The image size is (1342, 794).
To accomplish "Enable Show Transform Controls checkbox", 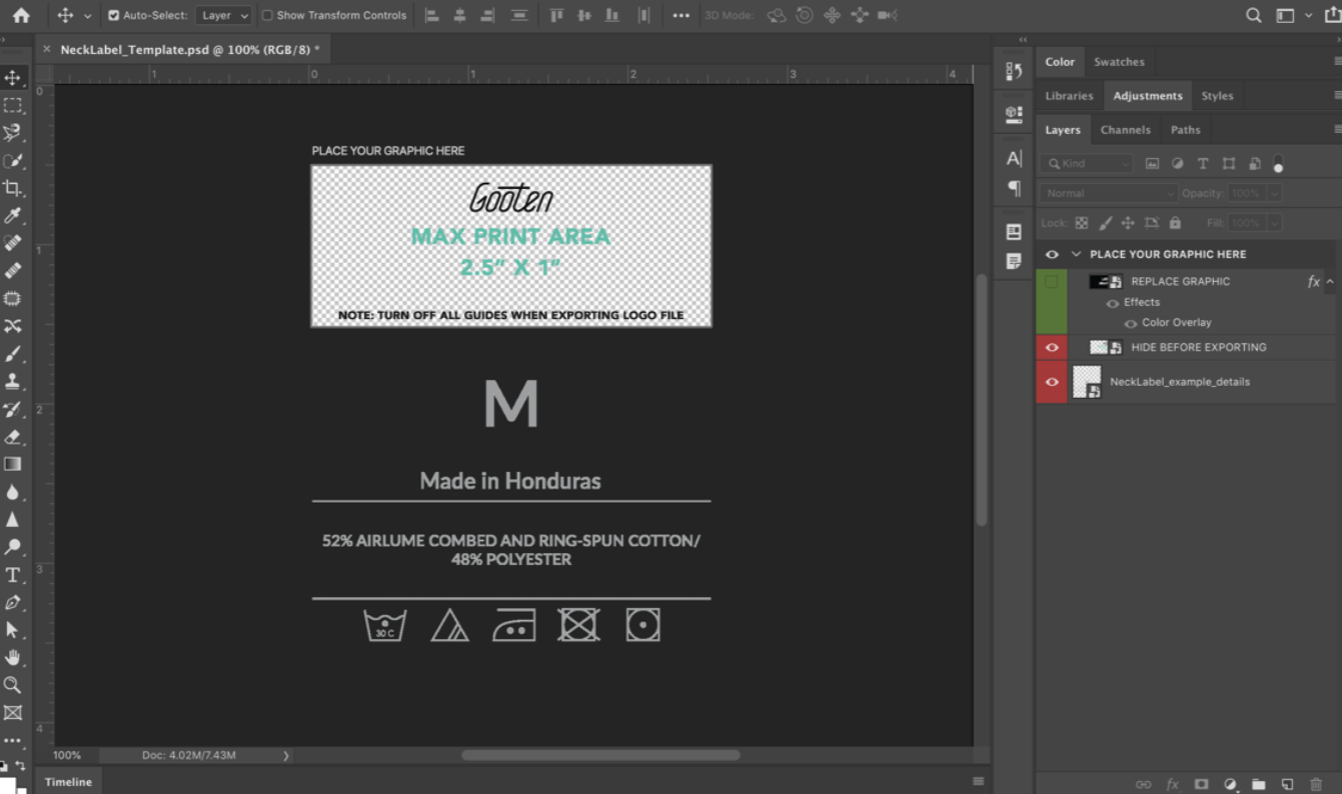I will coord(267,15).
